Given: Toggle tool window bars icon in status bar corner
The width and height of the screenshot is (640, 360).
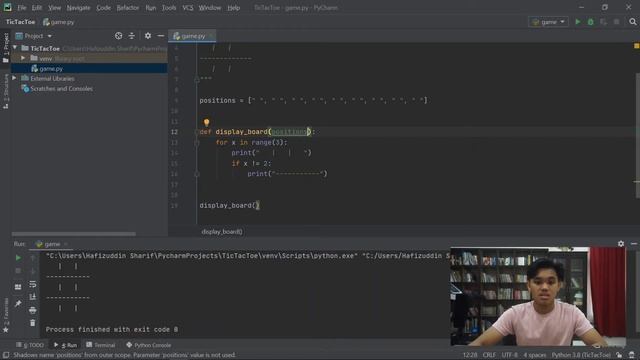Looking at the screenshot, I should pos(6,355).
